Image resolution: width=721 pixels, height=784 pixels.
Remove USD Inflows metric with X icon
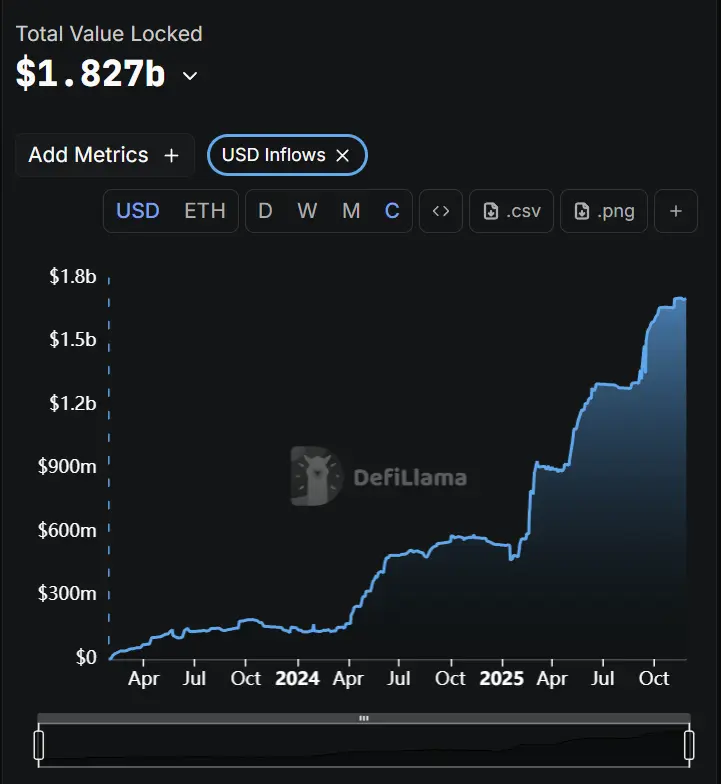tap(342, 156)
